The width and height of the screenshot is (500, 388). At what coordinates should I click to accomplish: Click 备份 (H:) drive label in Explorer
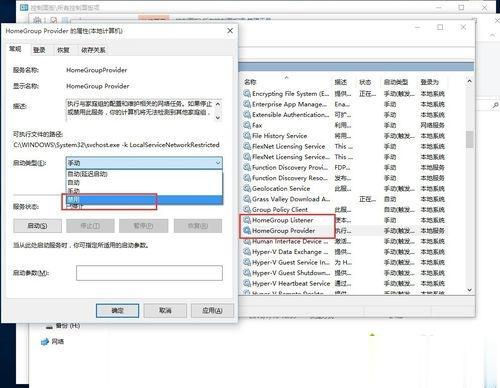tap(68, 326)
